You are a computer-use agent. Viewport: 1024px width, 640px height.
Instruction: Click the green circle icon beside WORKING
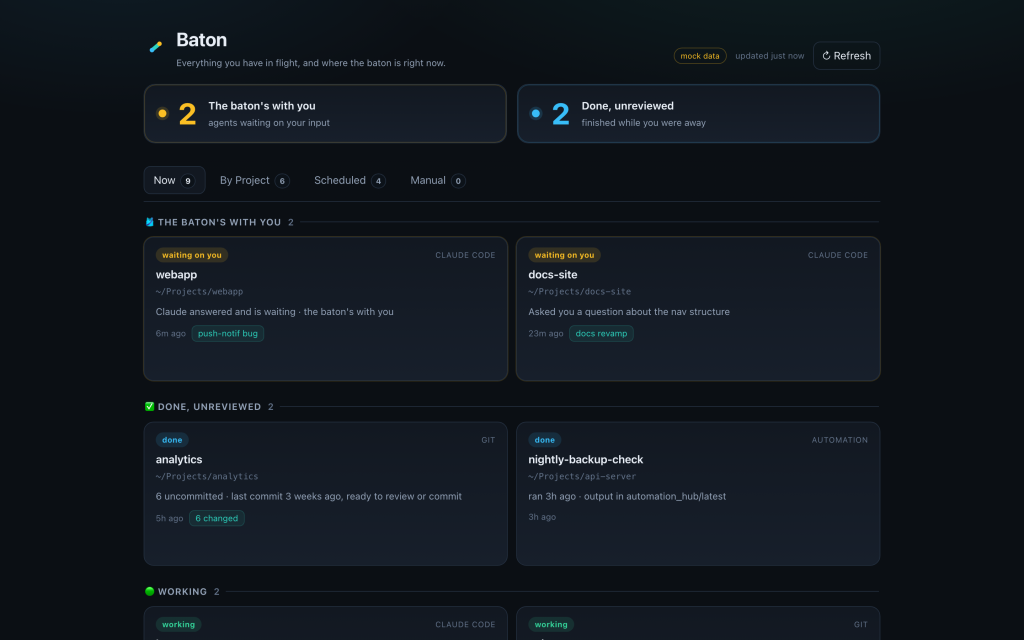click(150, 591)
